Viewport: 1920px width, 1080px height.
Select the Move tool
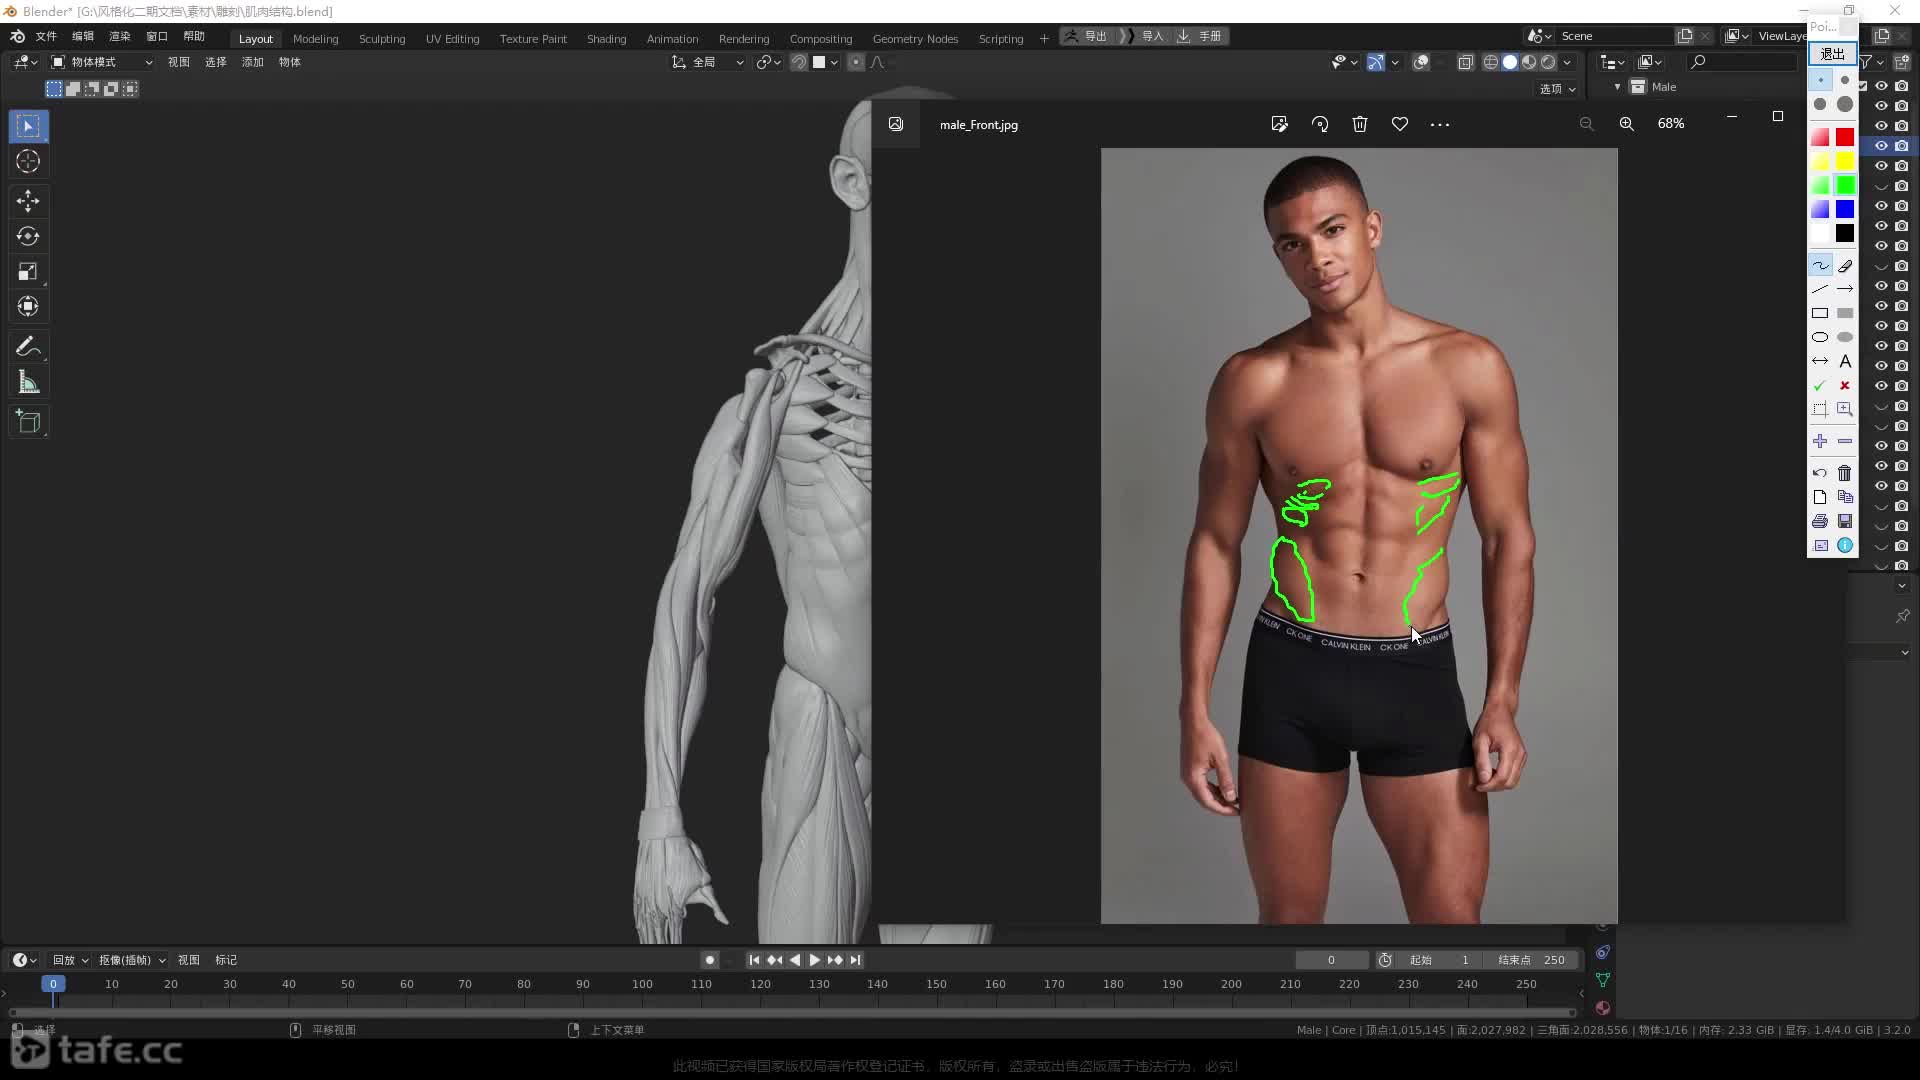28,201
